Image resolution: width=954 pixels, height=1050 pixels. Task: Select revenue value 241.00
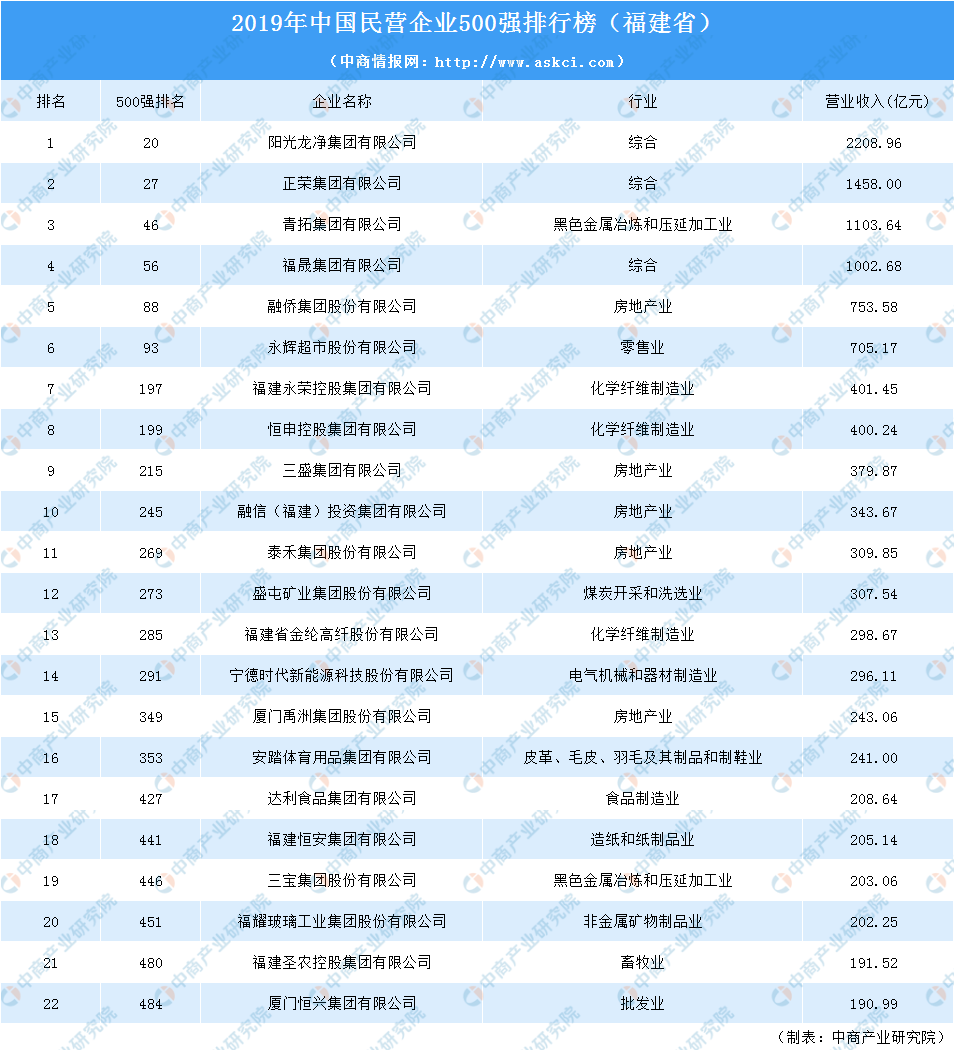[874, 758]
